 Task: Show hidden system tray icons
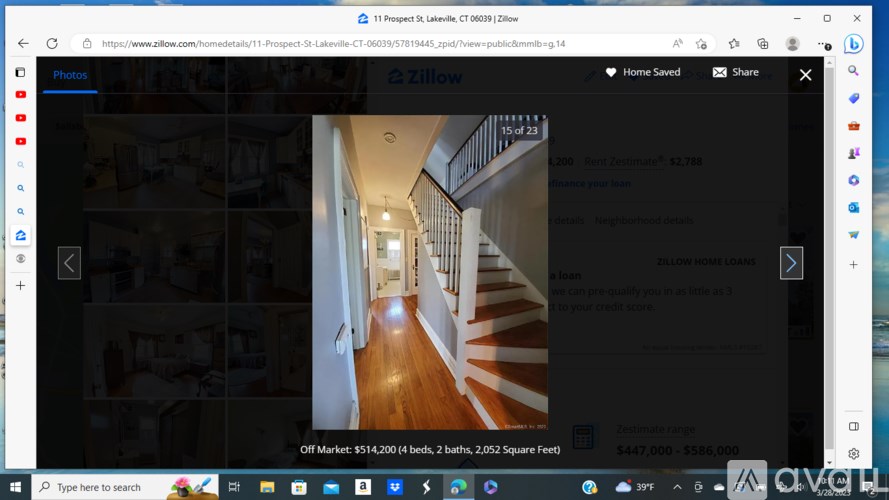tap(677, 487)
